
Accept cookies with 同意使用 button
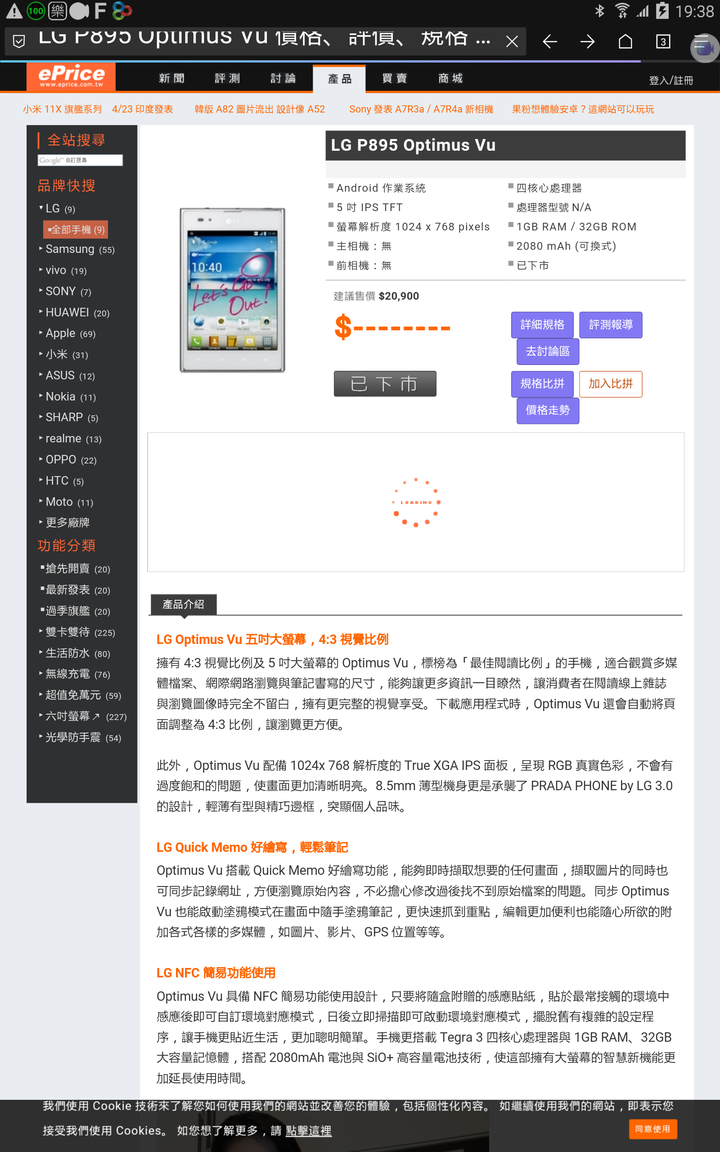(x=652, y=1128)
